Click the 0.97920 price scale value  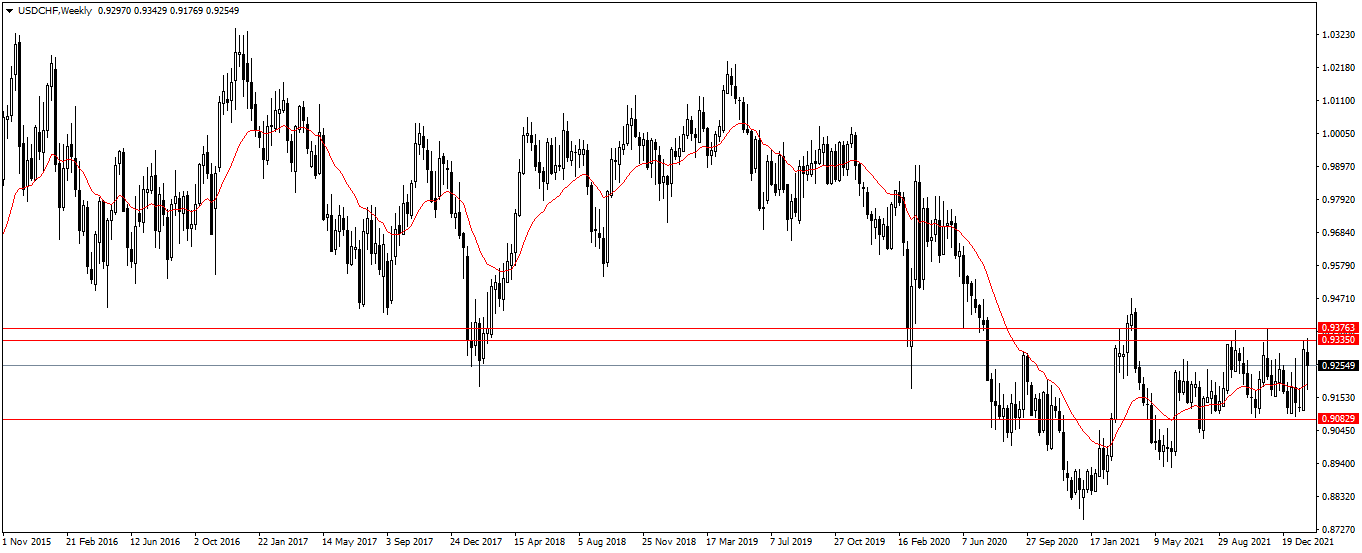[x=1338, y=200]
